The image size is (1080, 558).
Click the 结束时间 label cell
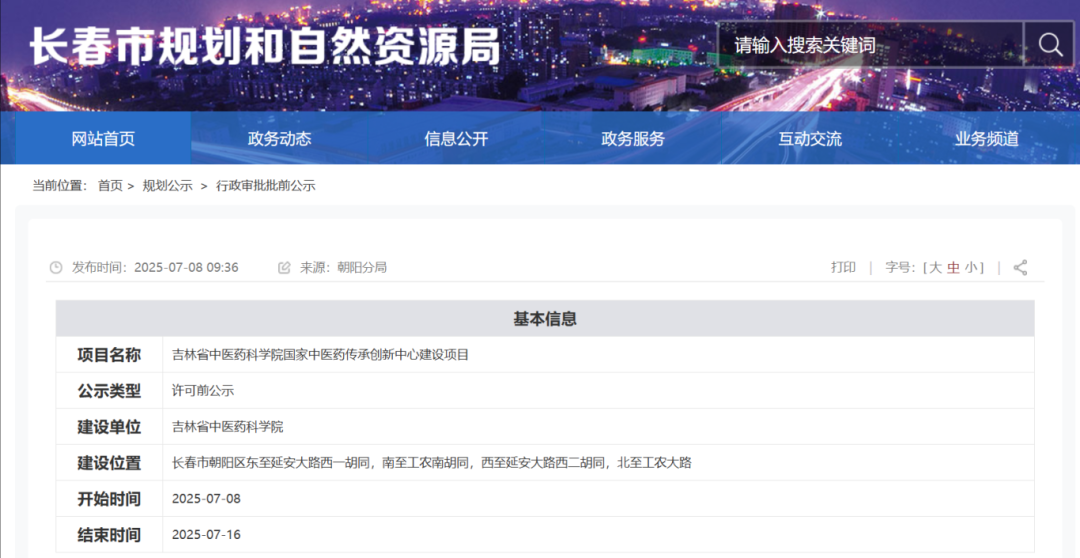(x=109, y=535)
